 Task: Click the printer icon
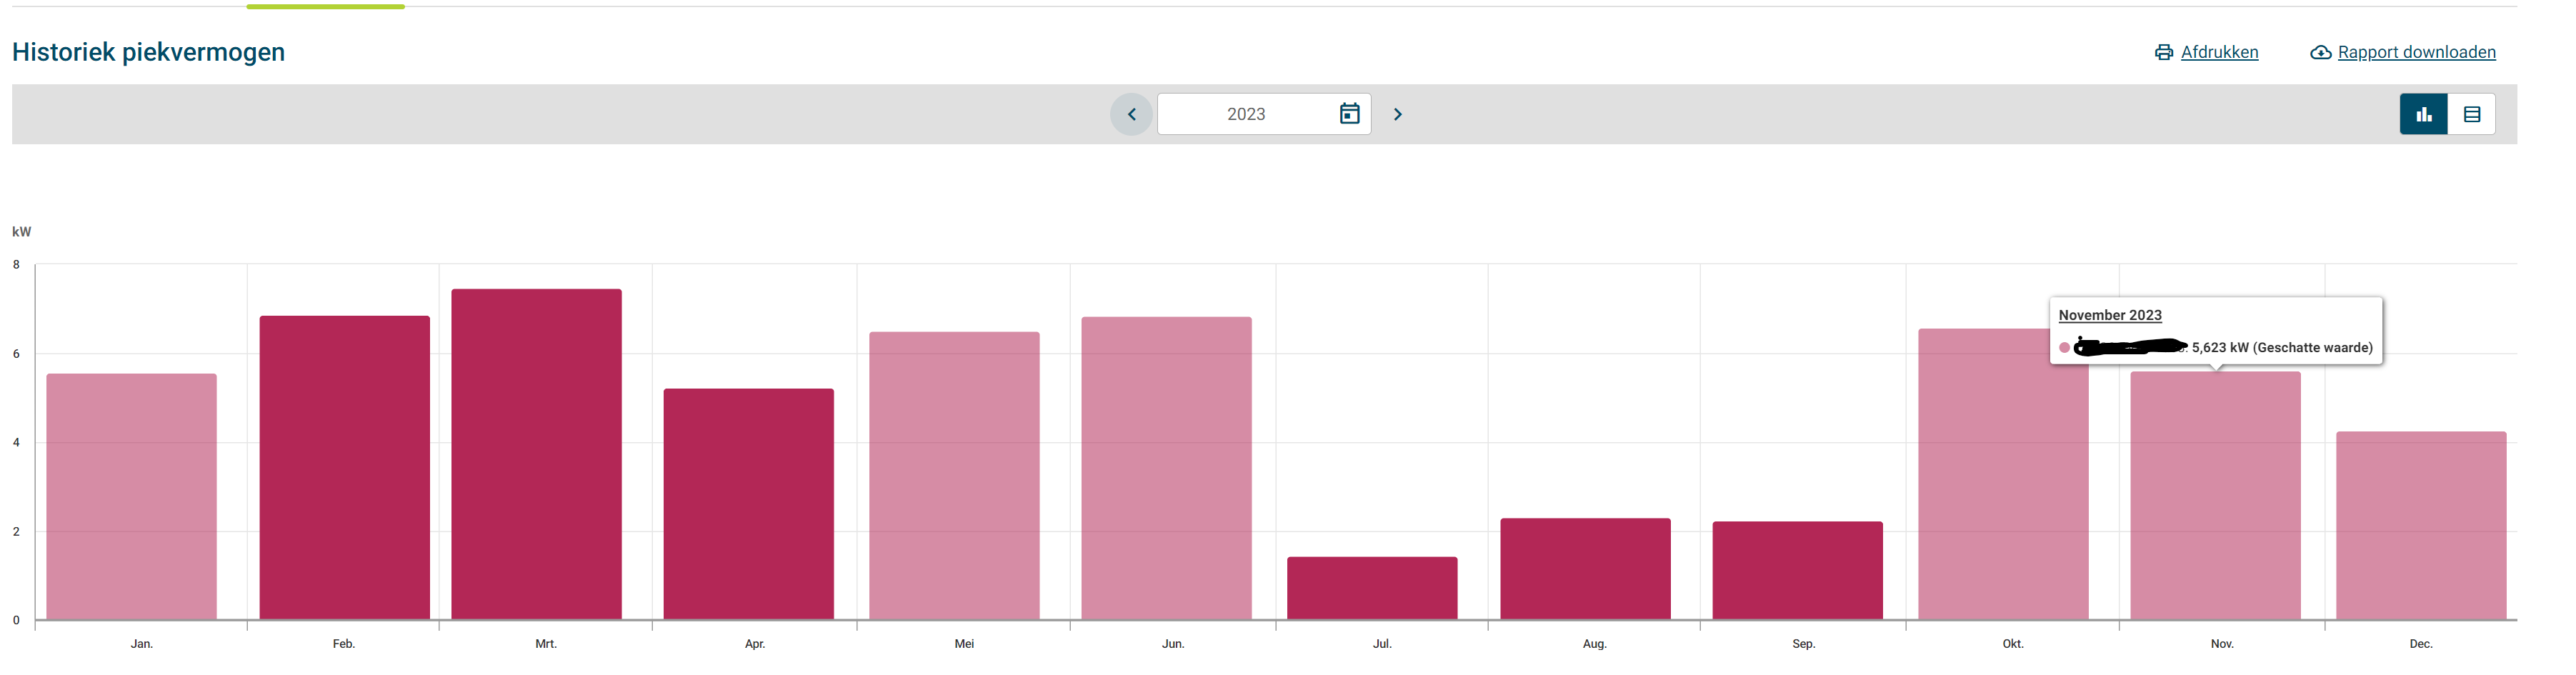2163,52
